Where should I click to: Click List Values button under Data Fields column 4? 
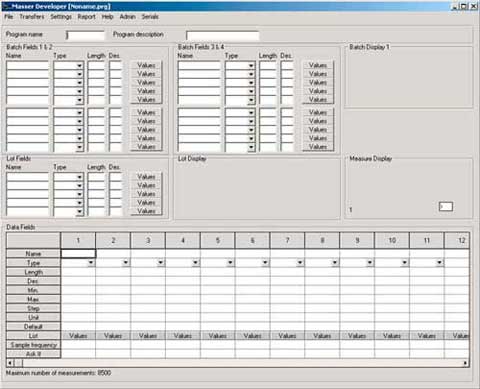click(183, 336)
